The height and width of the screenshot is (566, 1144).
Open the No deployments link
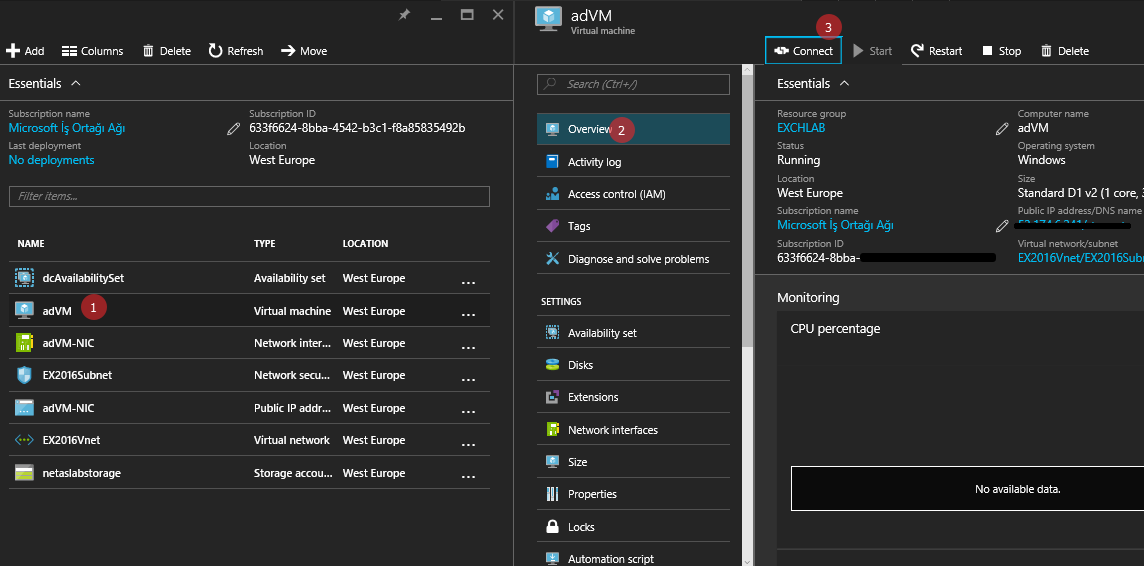pos(51,160)
